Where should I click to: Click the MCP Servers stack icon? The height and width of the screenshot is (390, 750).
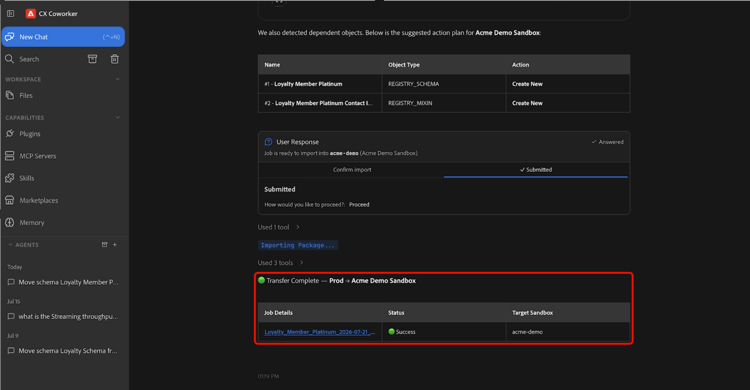[10, 156]
